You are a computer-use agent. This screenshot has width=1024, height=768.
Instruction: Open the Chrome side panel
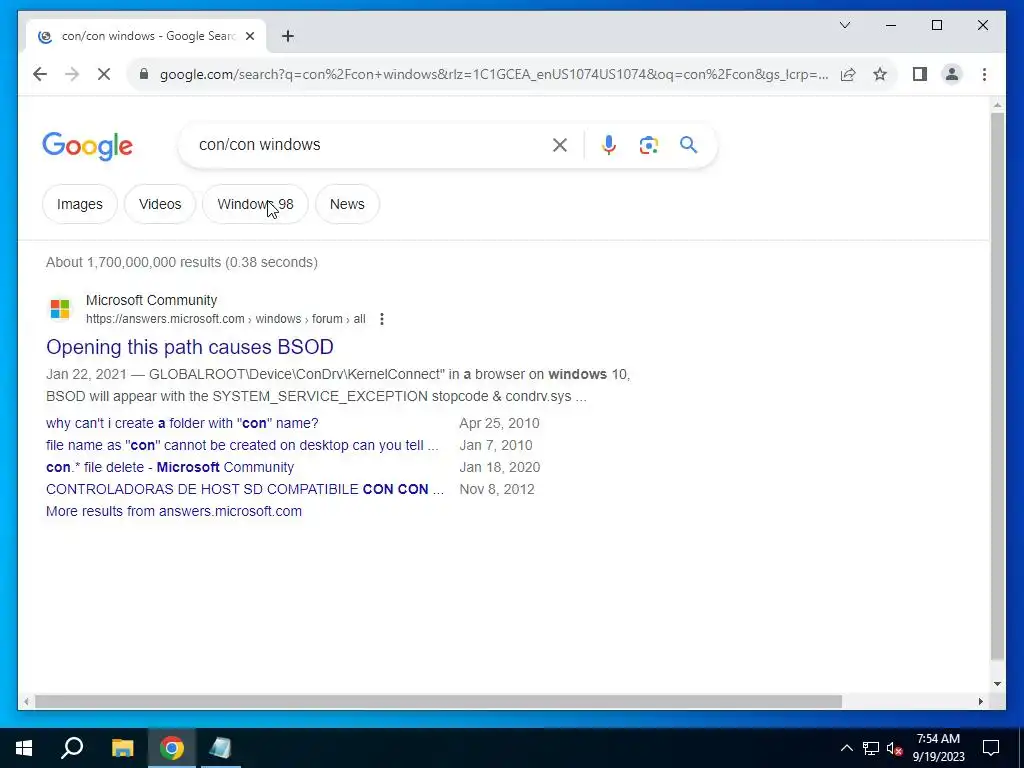920,74
